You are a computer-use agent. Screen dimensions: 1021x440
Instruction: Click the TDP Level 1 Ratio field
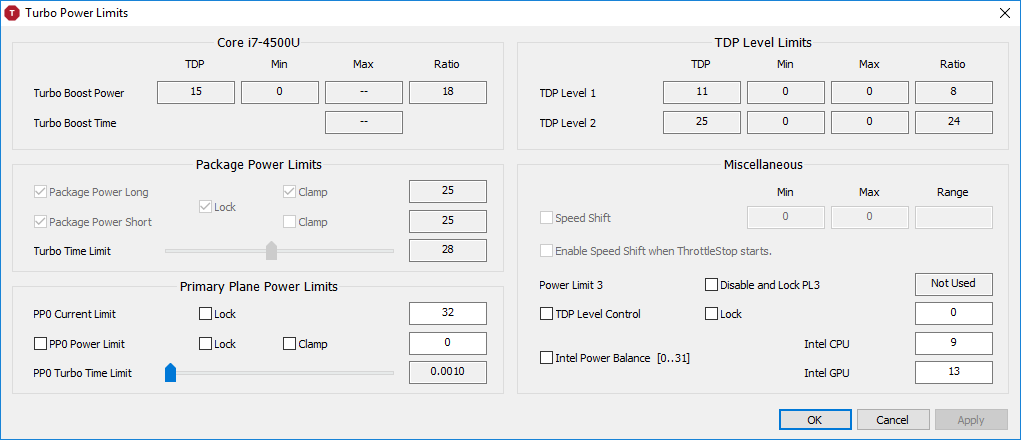click(954, 92)
